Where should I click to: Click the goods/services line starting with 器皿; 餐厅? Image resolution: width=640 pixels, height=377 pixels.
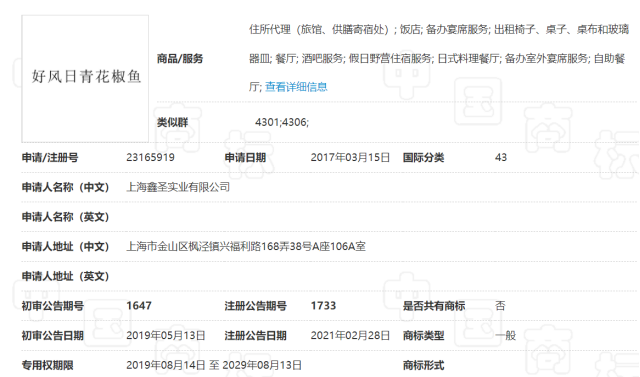(437, 59)
